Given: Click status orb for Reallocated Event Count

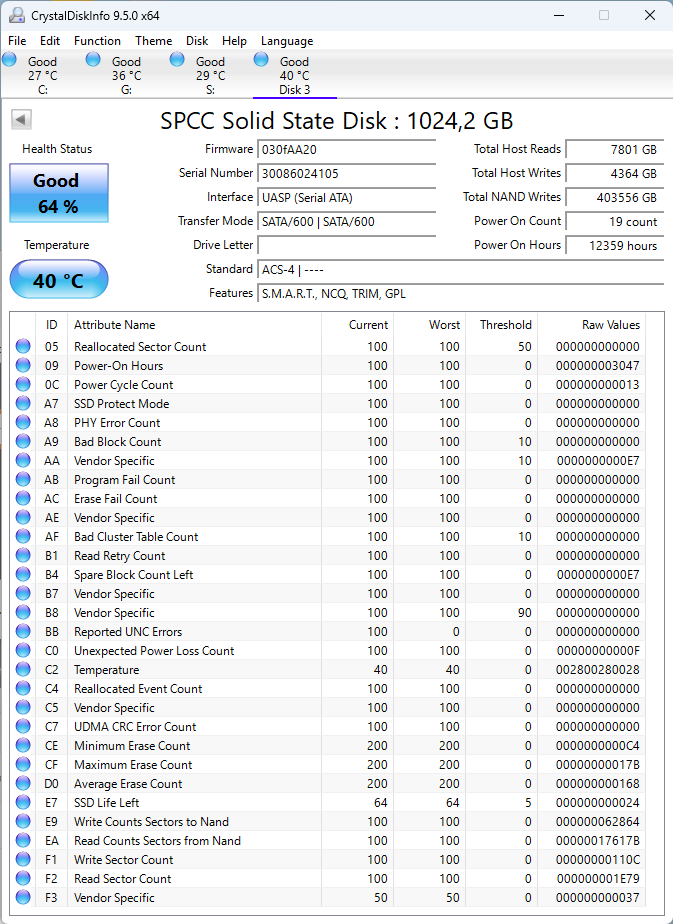Looking at the screenshot, I should coord(23,689).
